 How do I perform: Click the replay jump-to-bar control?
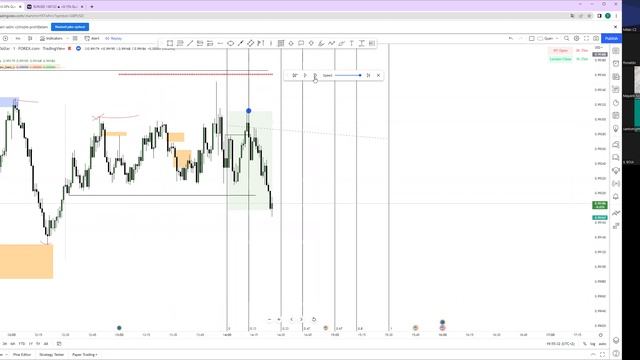click(x=295, y=76)
